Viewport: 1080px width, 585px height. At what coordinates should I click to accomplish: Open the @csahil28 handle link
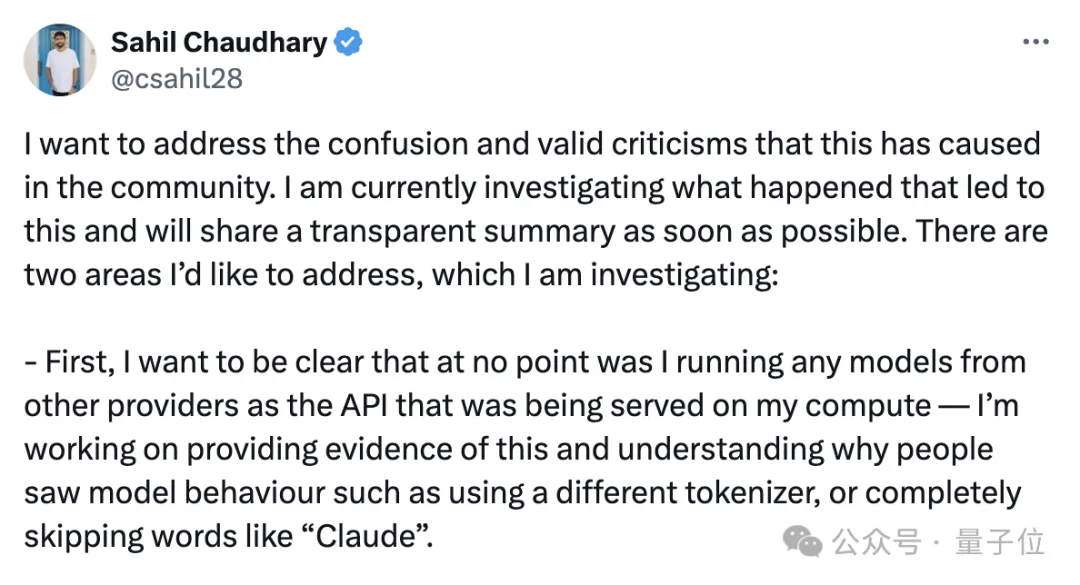coord(176,78)
